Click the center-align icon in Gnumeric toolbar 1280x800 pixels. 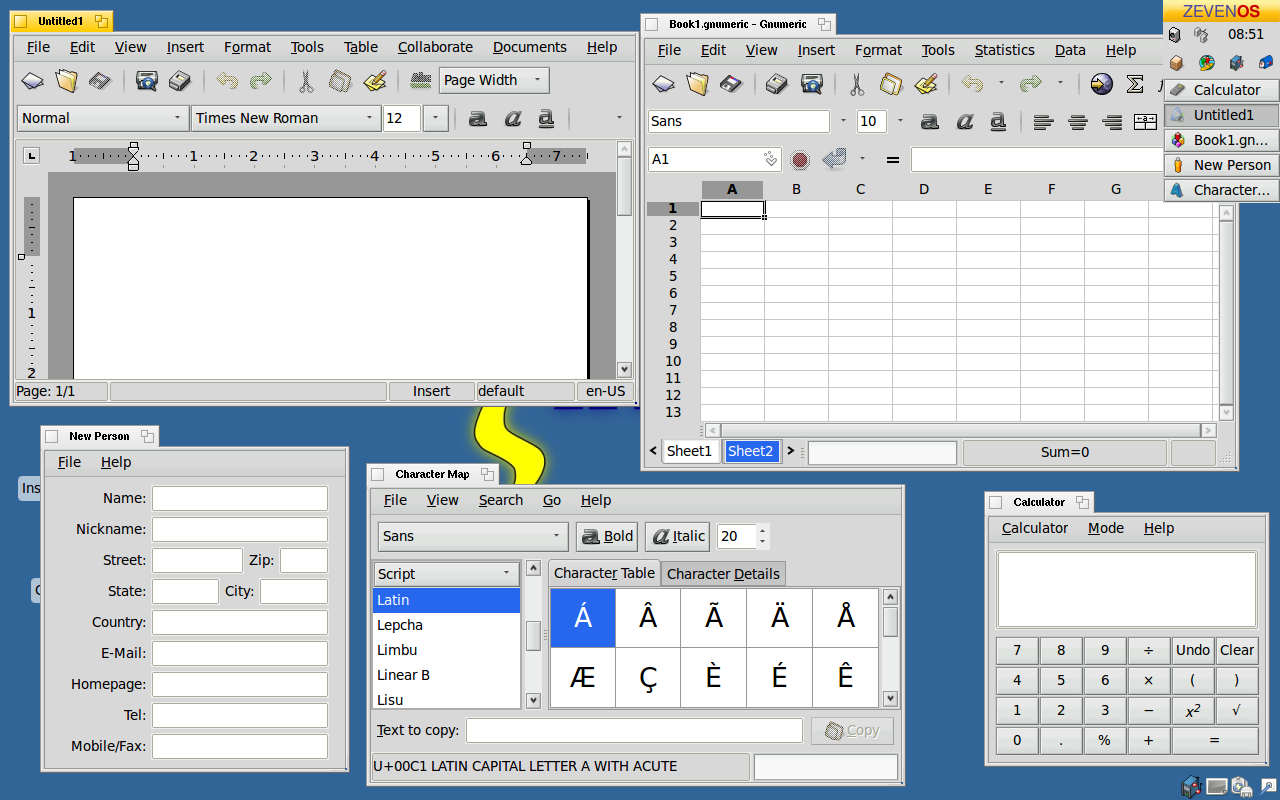coord(1078,122)
